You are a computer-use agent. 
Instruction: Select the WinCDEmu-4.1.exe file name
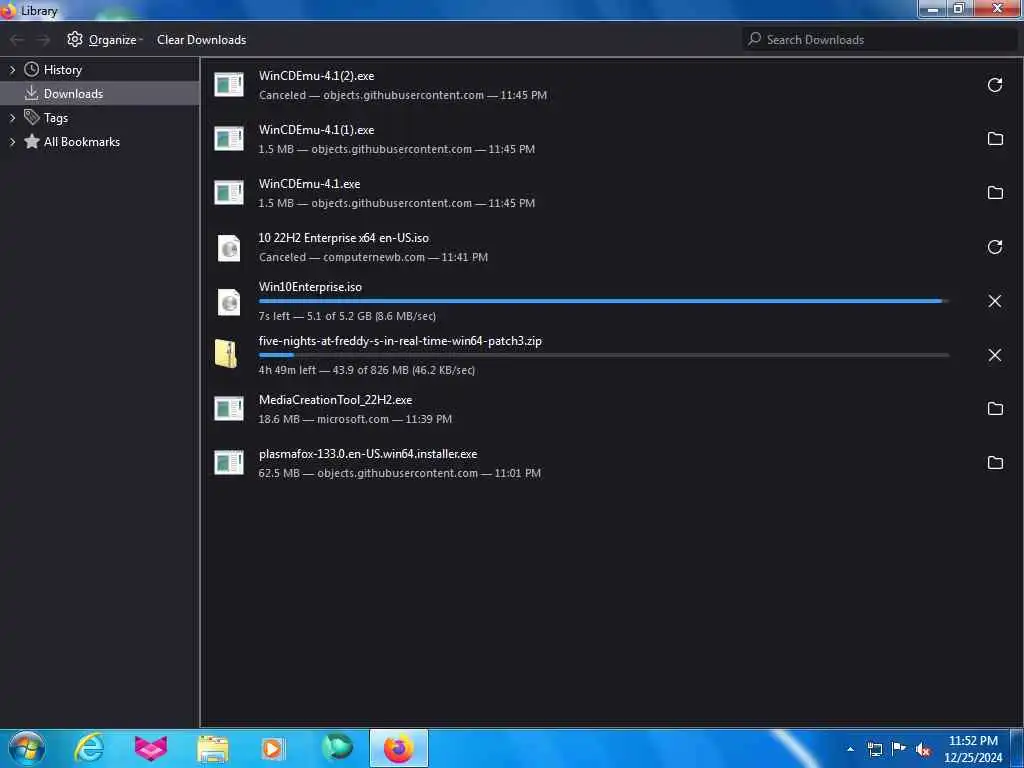tap(309, 184)
